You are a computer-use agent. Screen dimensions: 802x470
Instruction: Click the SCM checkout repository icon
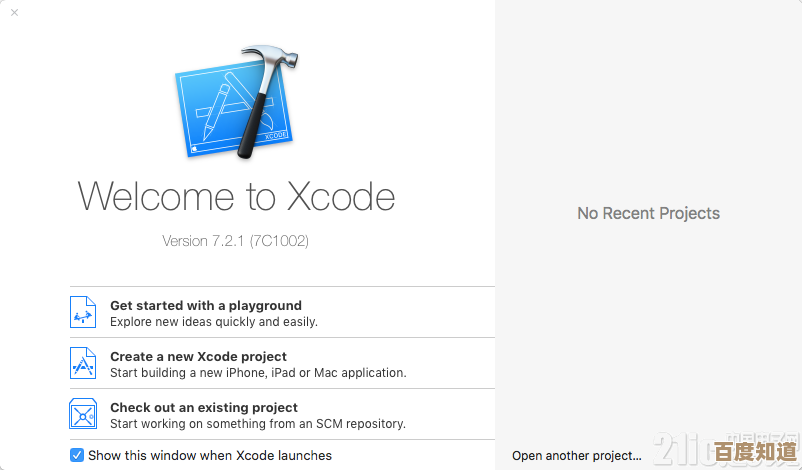pos(83,414)
